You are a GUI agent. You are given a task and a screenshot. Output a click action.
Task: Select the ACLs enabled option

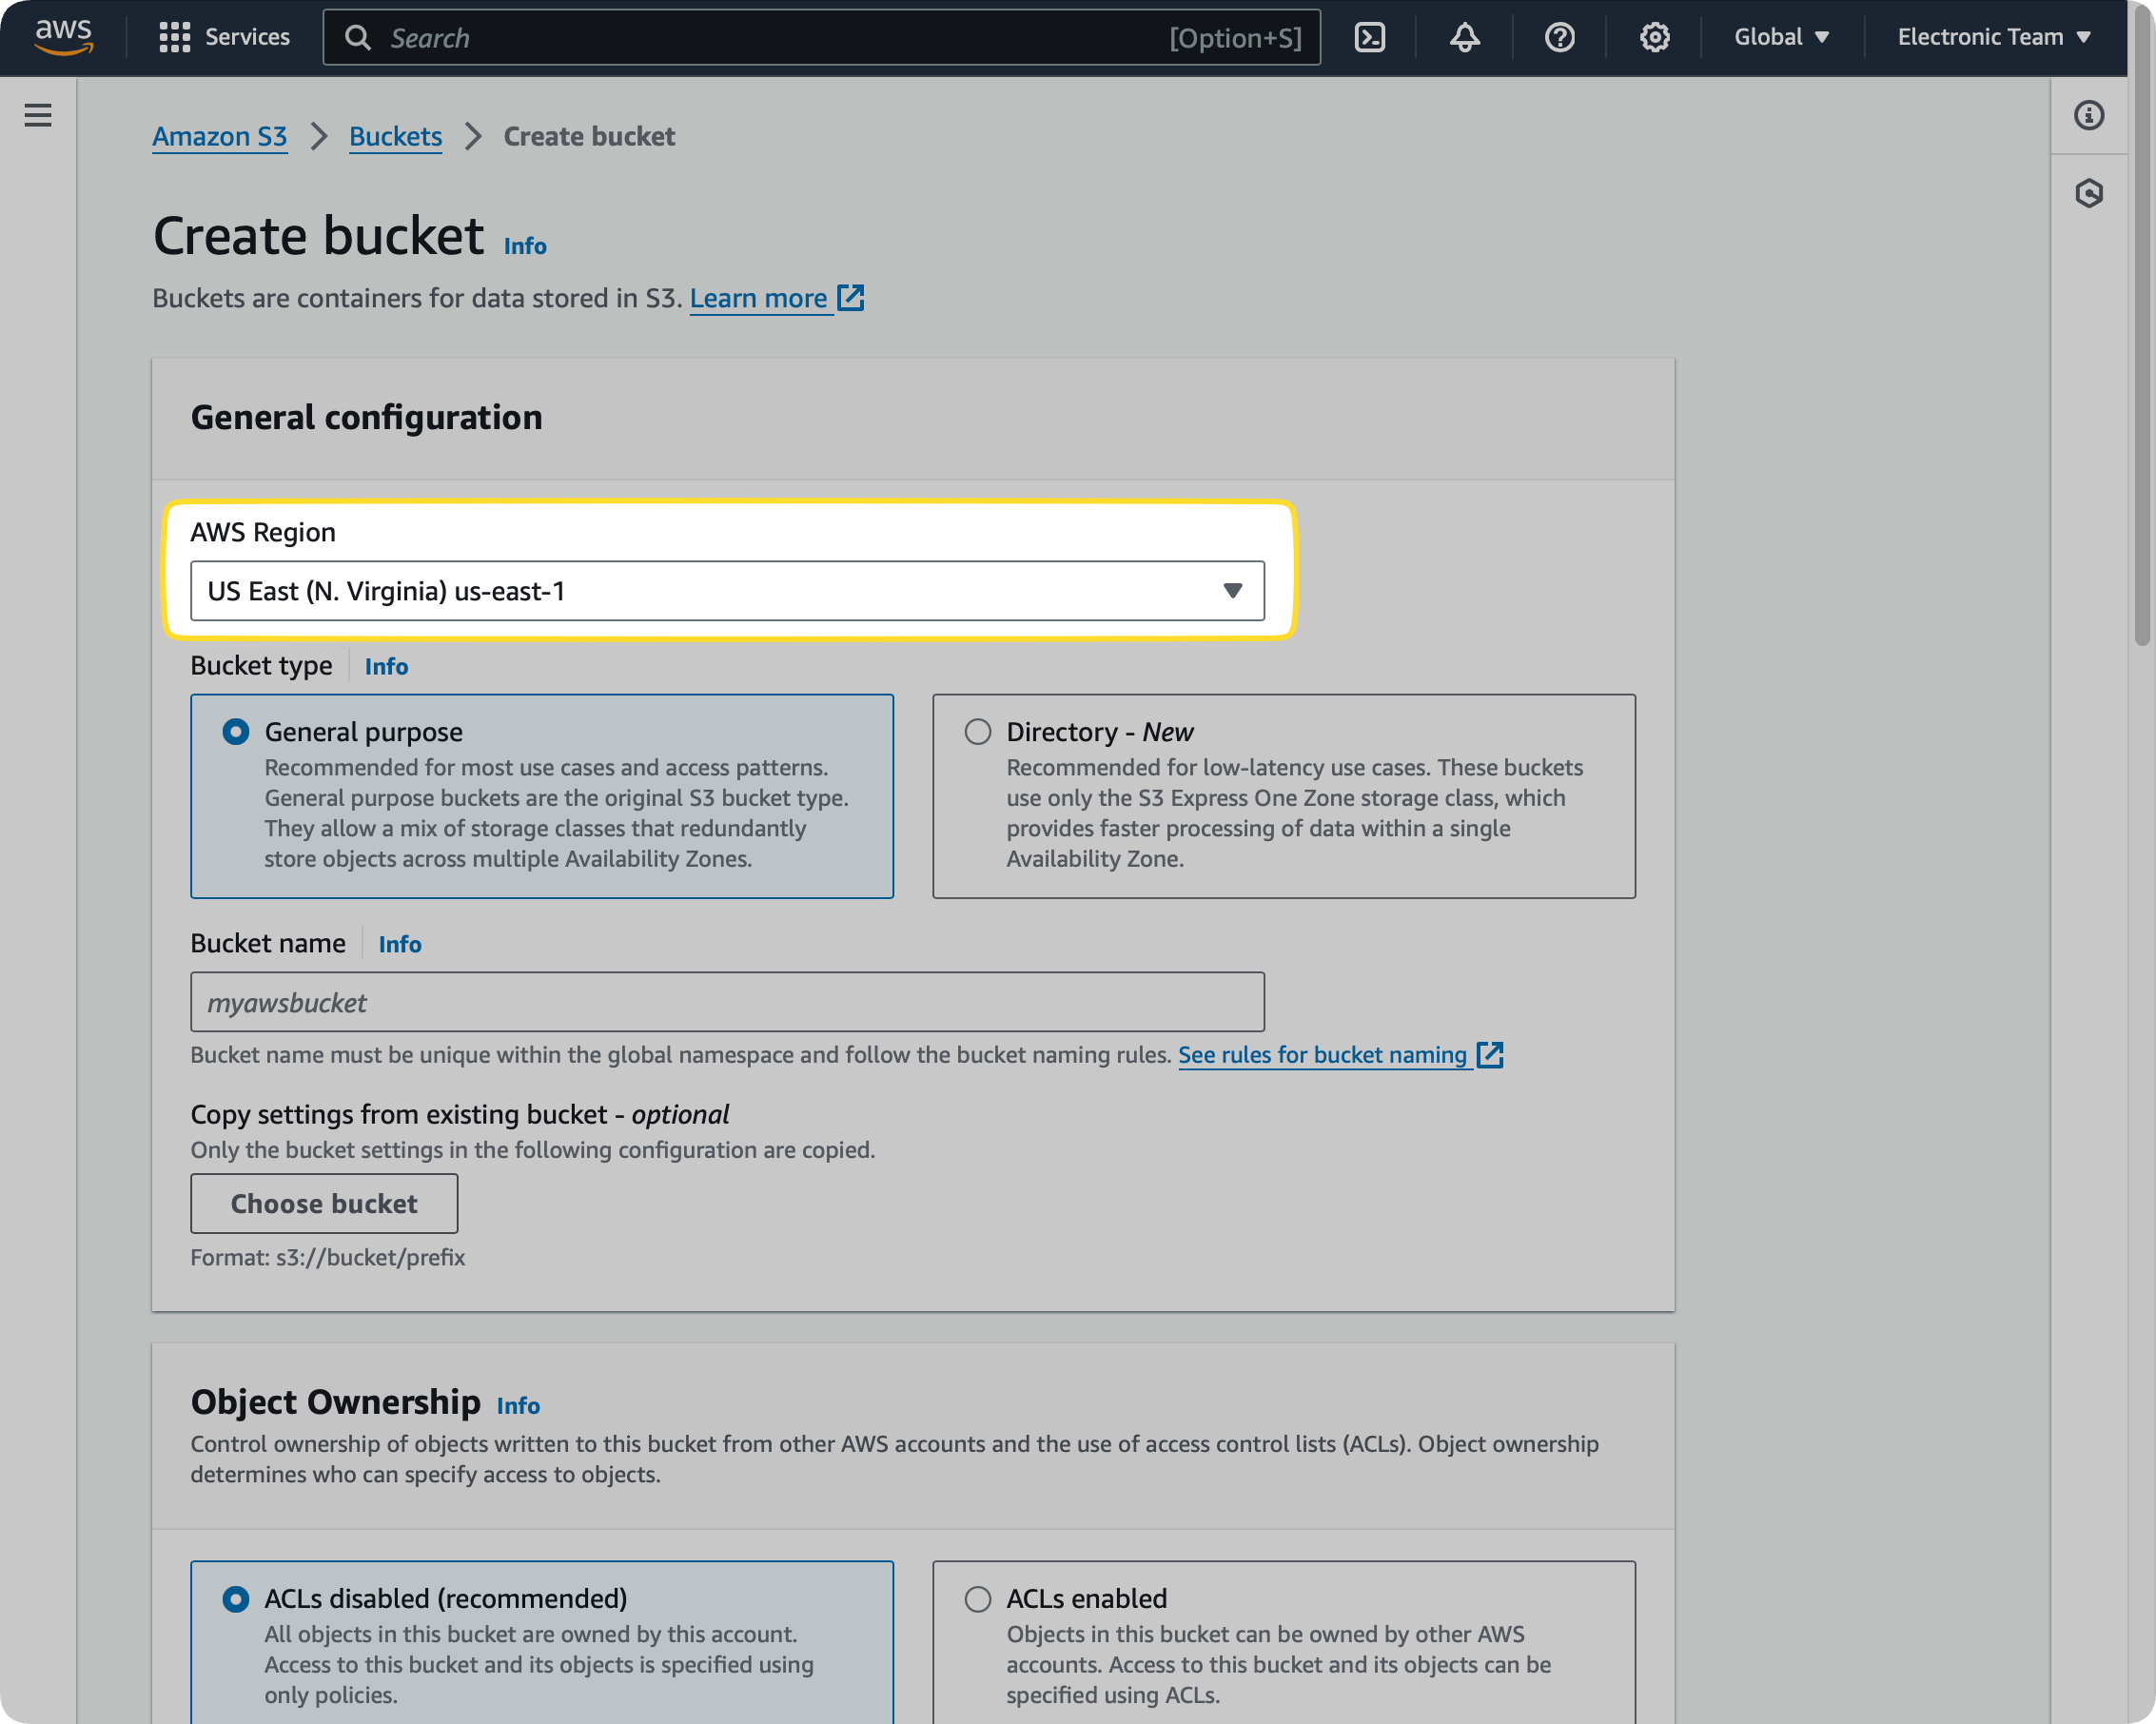[x=977, y=1598]
